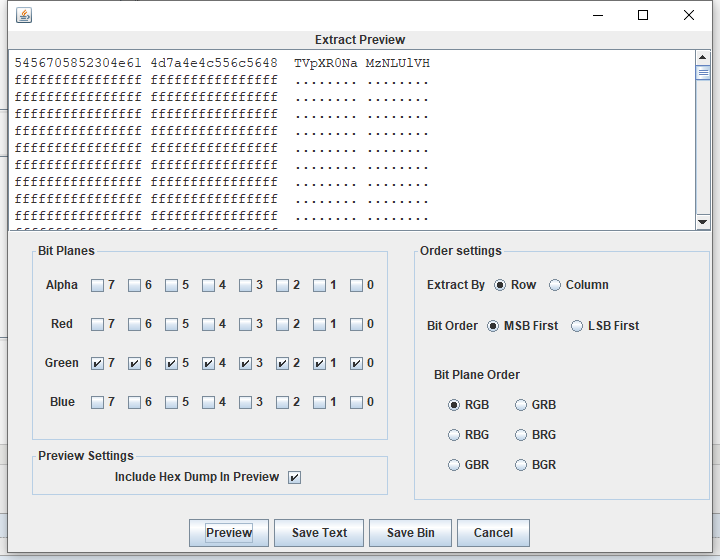Click decoded text MzNLUlVH
720x560 pixels.
[398, 63]
